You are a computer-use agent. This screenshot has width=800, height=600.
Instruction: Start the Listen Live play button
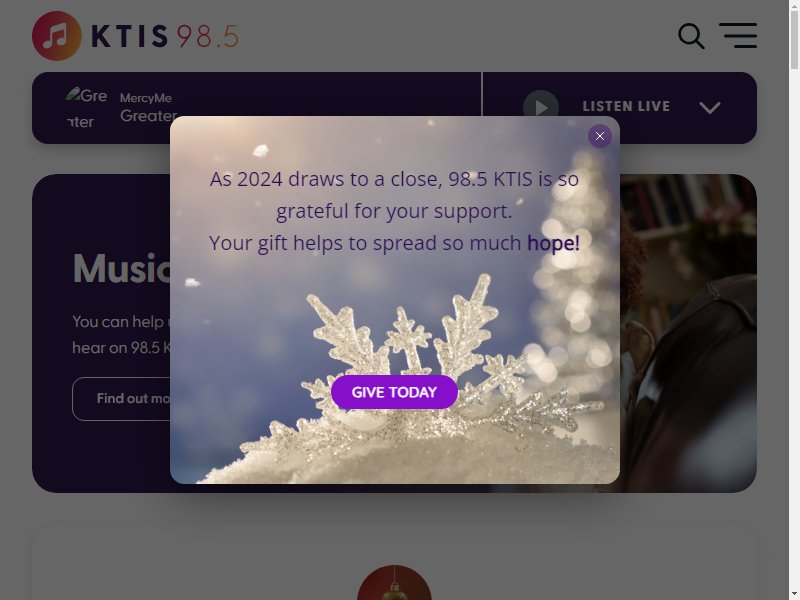(x=541, y=108)
